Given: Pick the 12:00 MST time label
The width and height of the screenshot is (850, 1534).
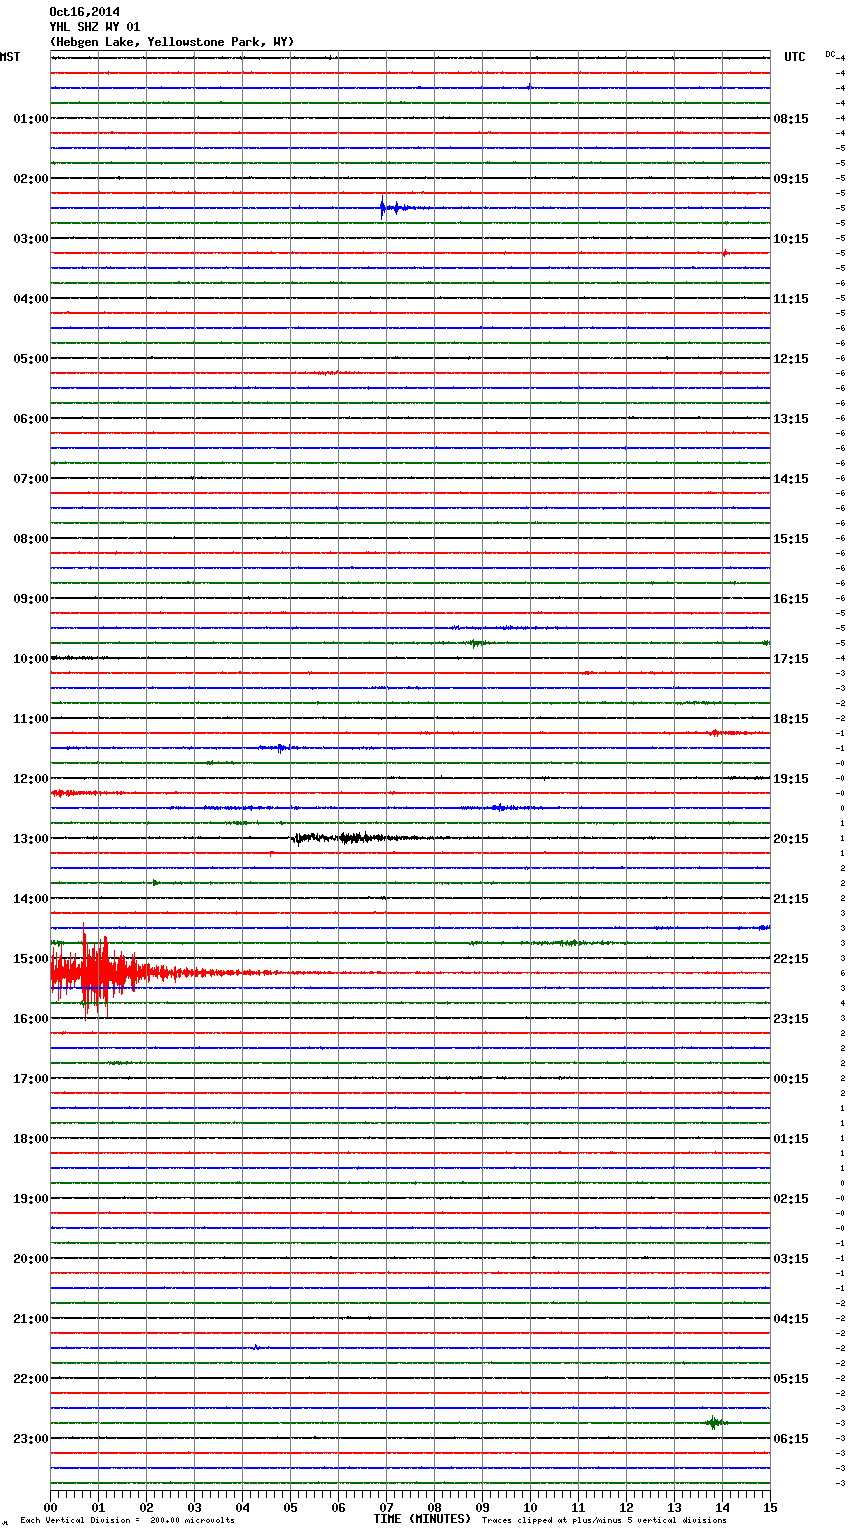Looking at the screenshot, I should pos(30,779).
